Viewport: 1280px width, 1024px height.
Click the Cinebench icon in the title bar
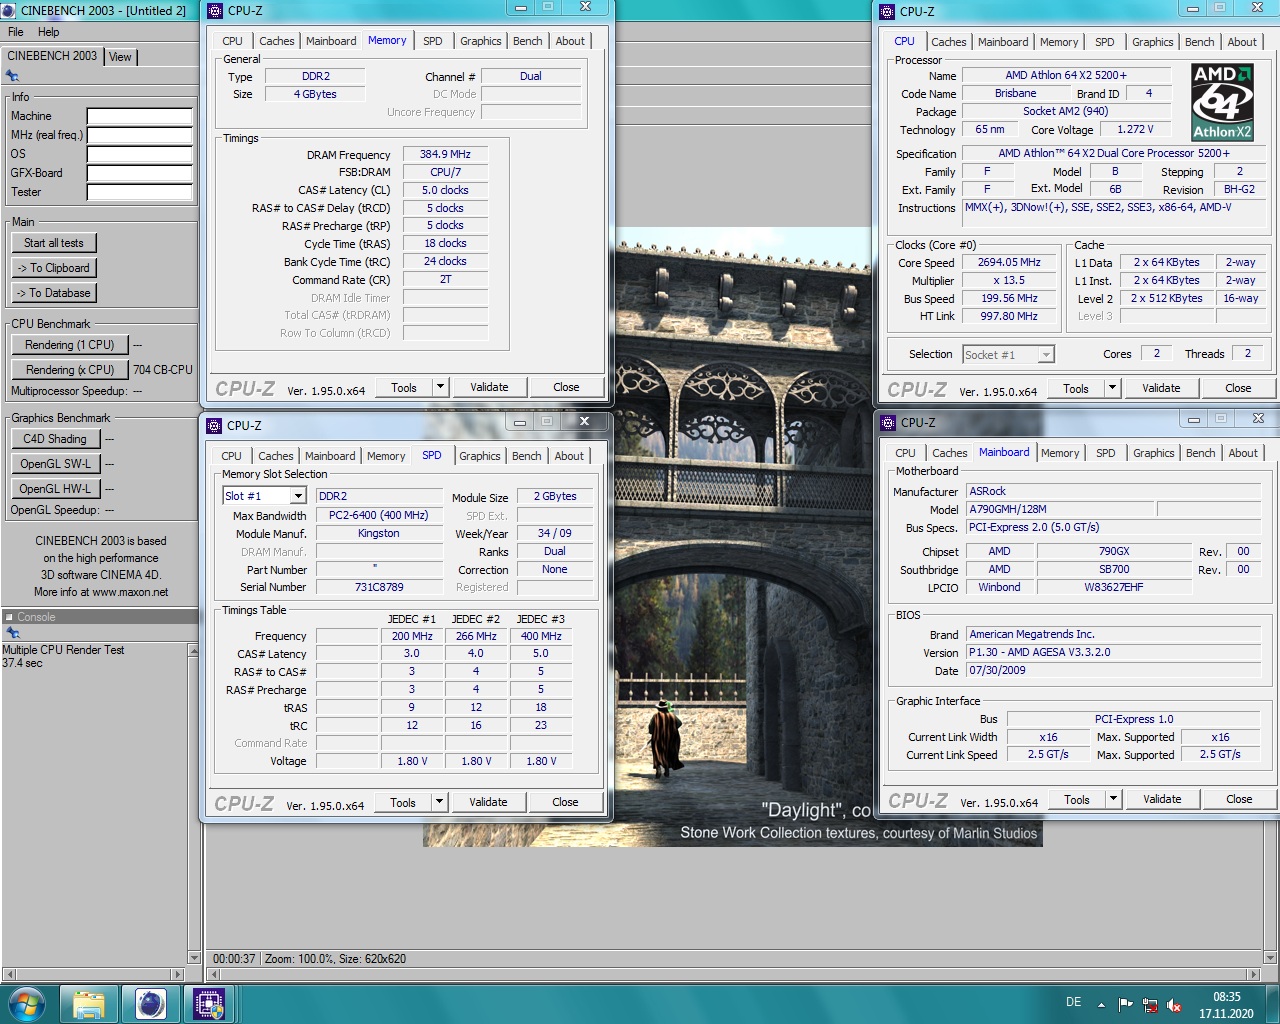coord(9,10)
